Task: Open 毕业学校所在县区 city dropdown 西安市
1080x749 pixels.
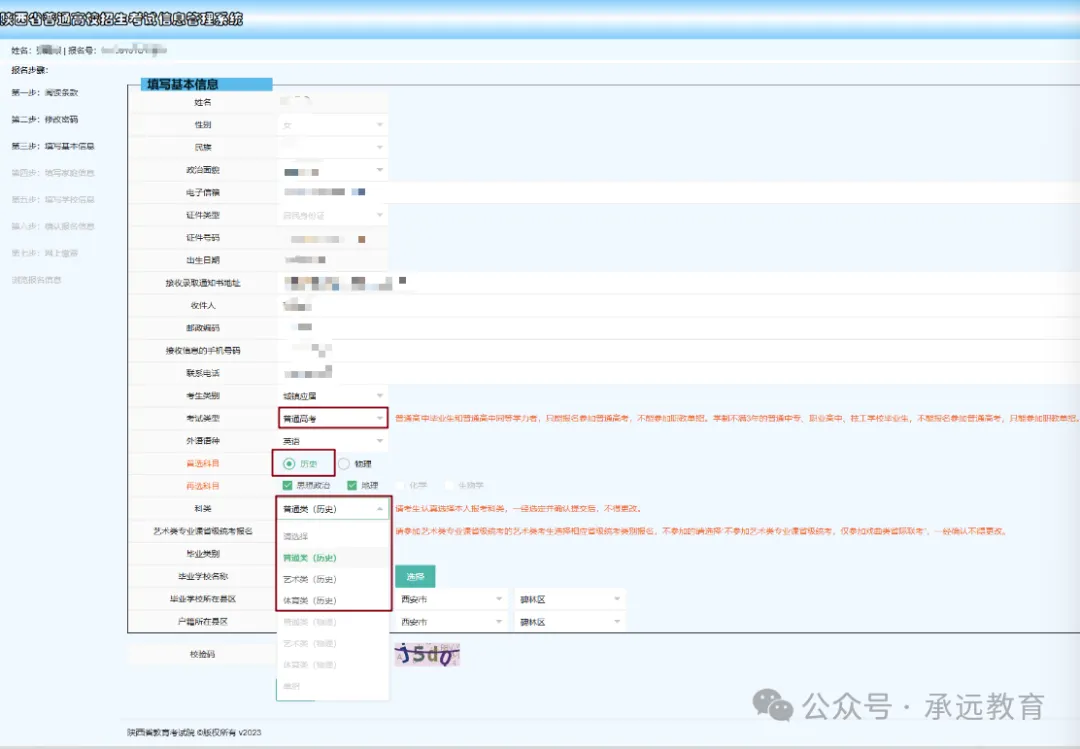Action: click(x=452, y=599)
